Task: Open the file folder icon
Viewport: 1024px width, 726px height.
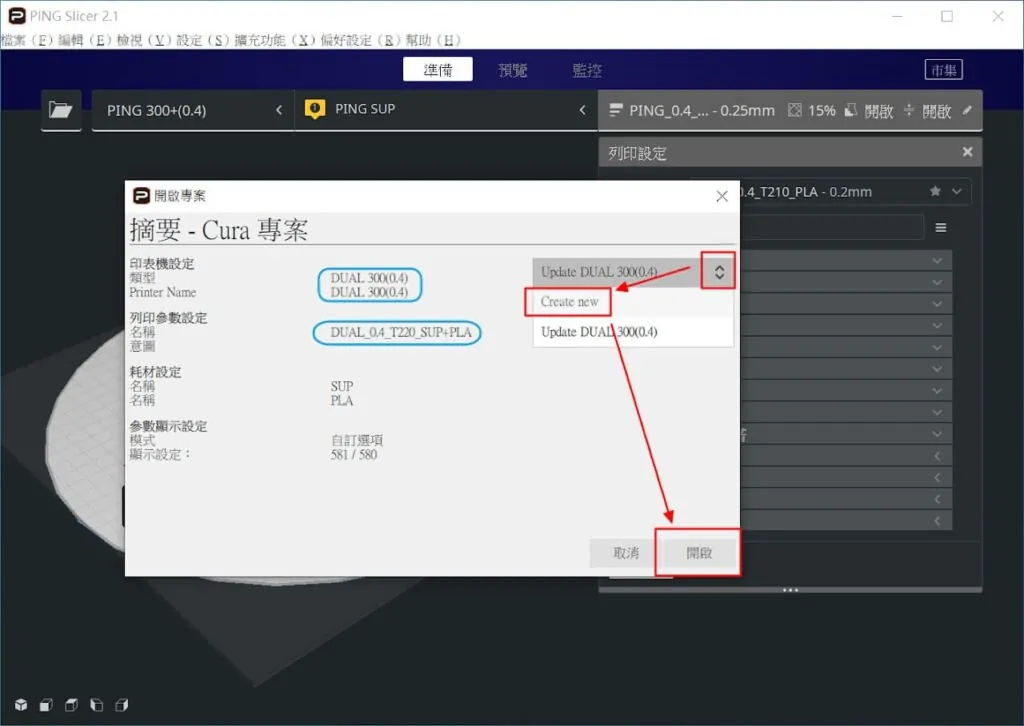Action: pyautogui.click(x=61, y=110)
